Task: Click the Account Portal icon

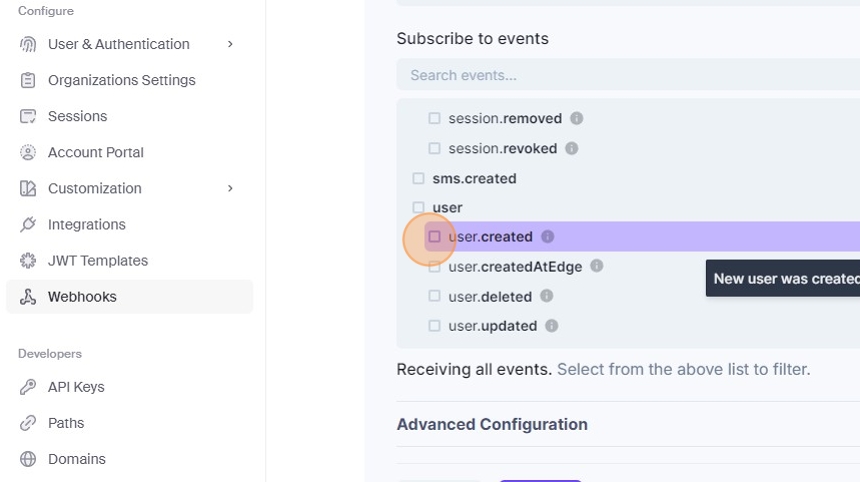Action: coord(28,152)
